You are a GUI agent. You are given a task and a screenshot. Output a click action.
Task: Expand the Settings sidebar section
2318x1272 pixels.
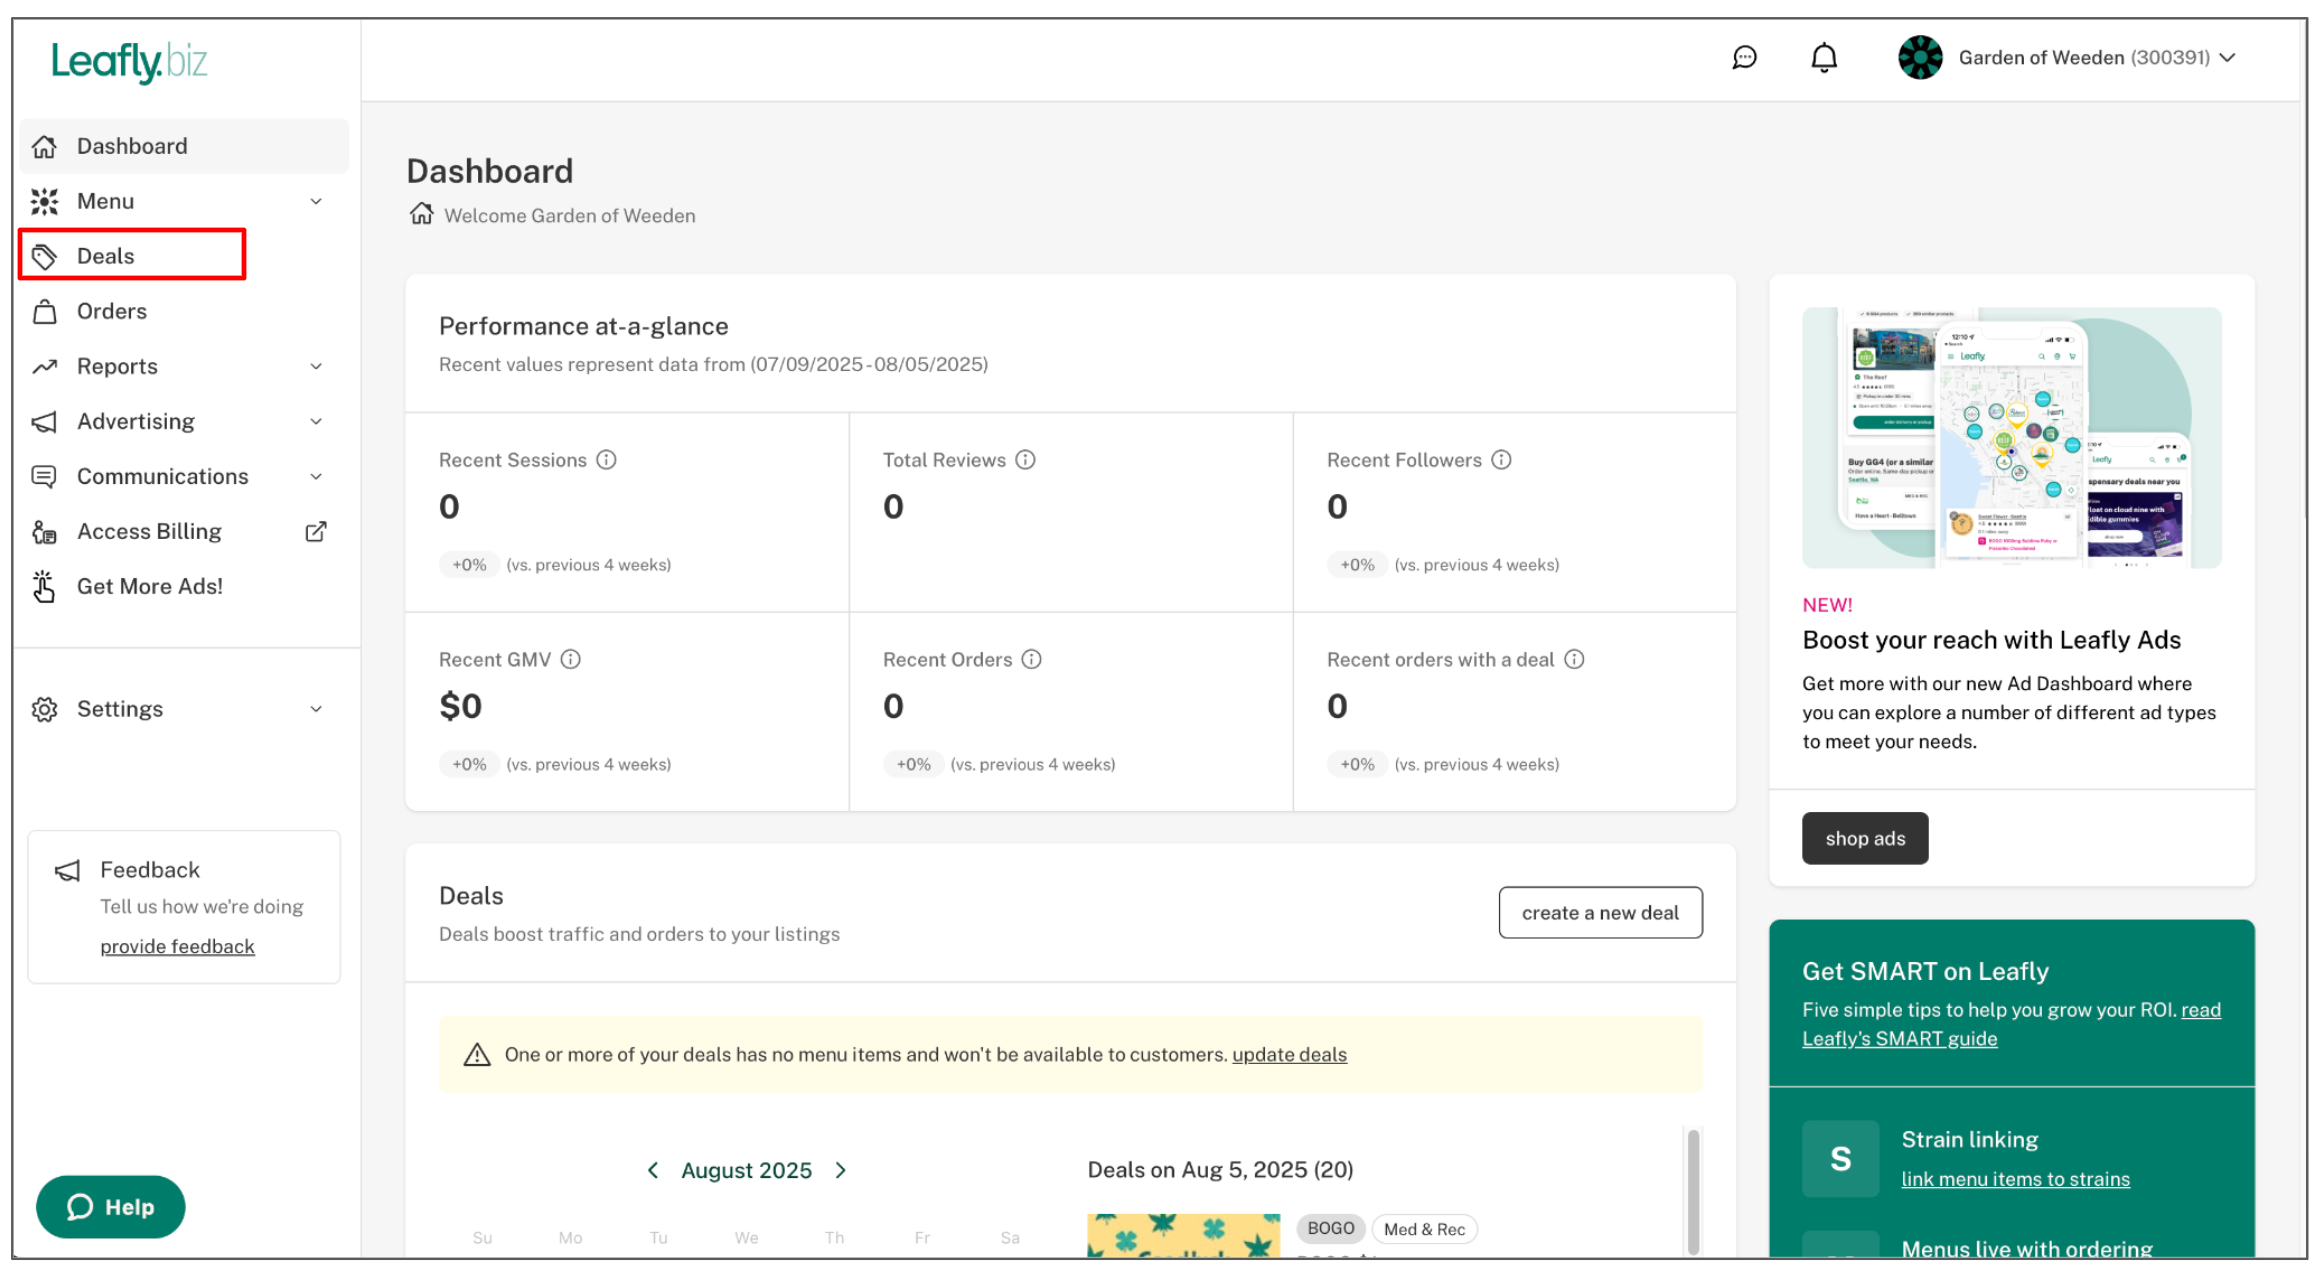(316, 709)
